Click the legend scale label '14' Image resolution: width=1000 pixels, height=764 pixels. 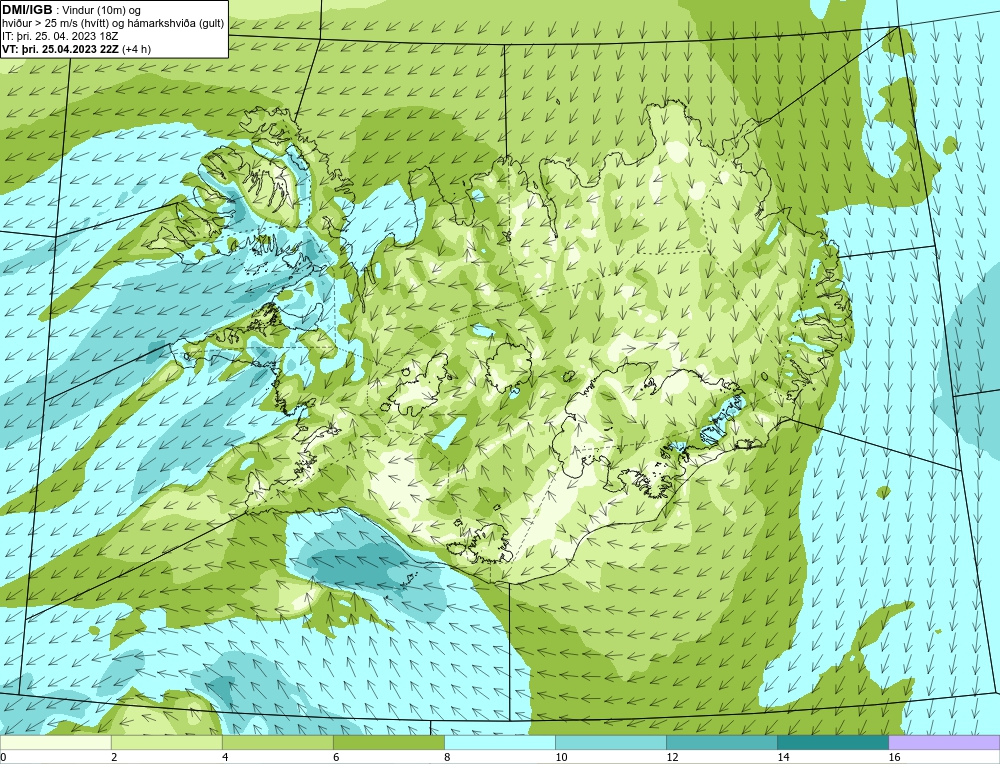click(783, 757)
